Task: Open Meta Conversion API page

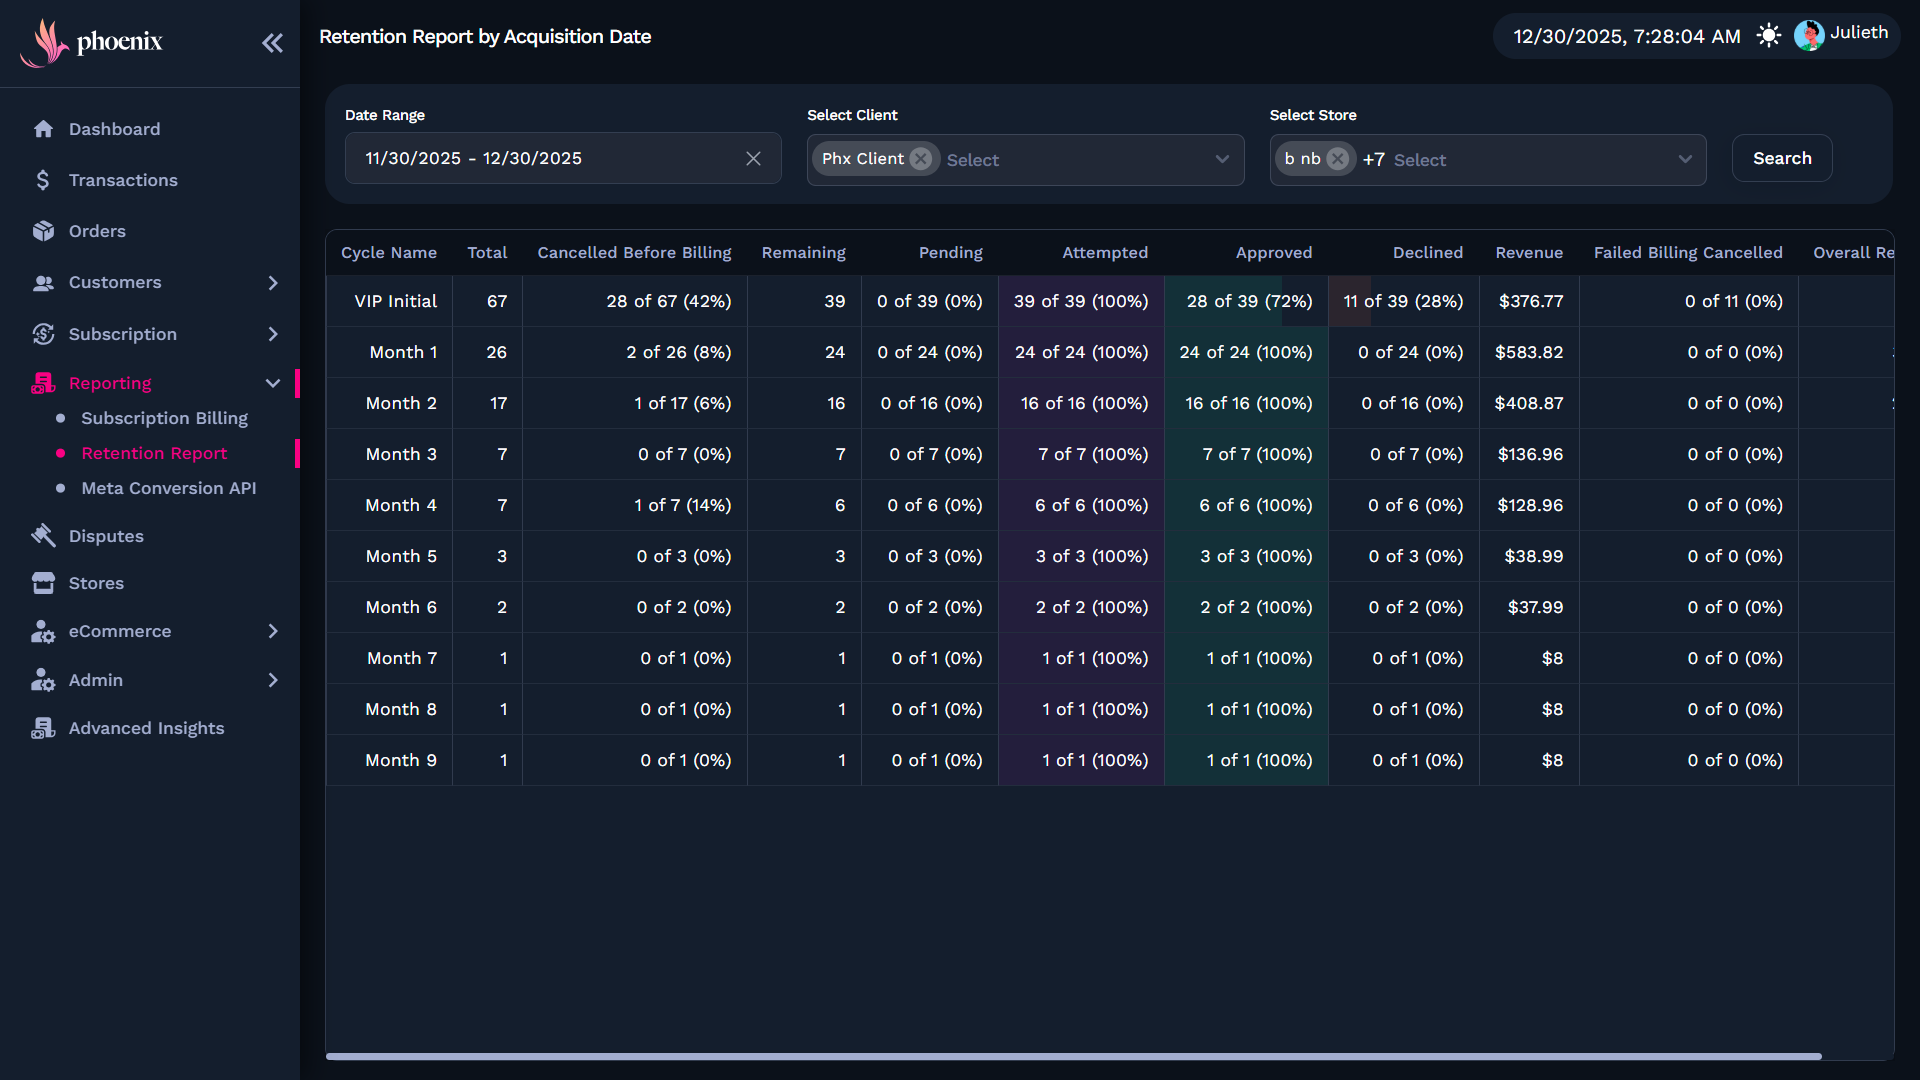Action: pyautogui.click(x=168, y=488)
